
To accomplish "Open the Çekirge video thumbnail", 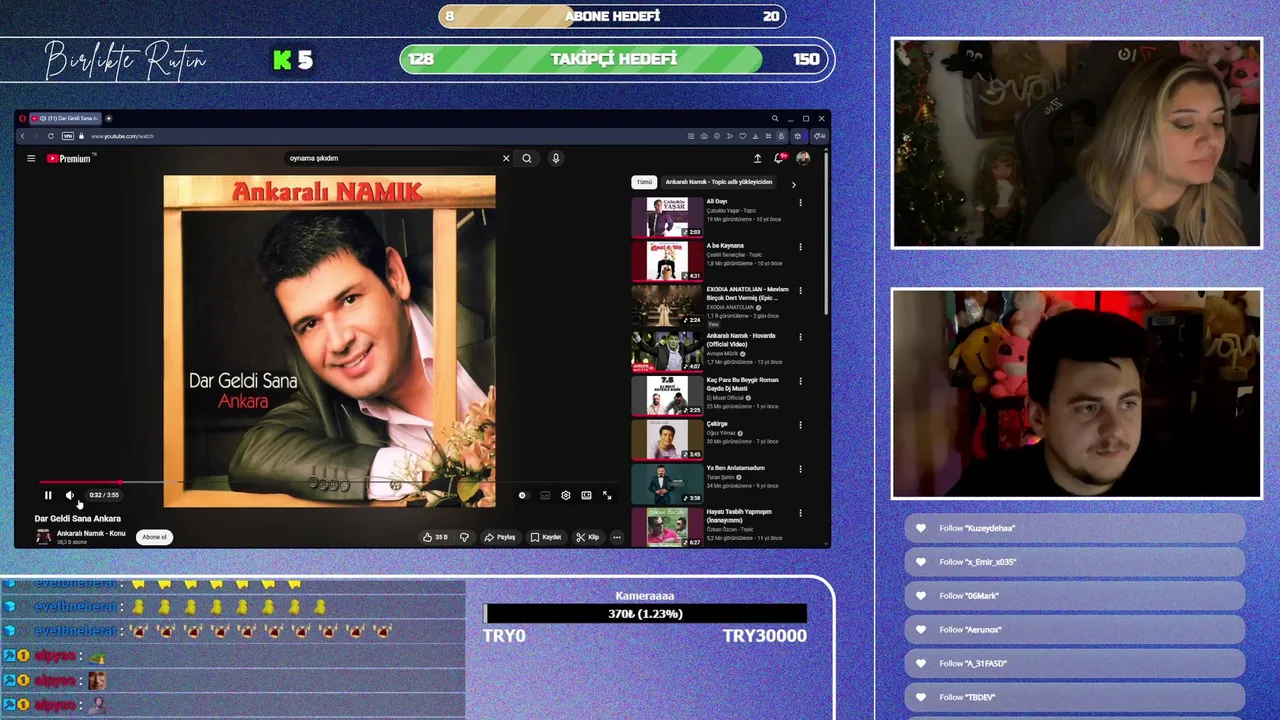I will click(666, 440).
